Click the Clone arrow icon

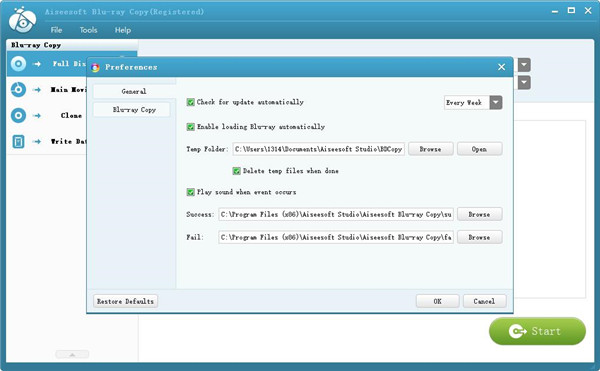click(x=37, y=116)
